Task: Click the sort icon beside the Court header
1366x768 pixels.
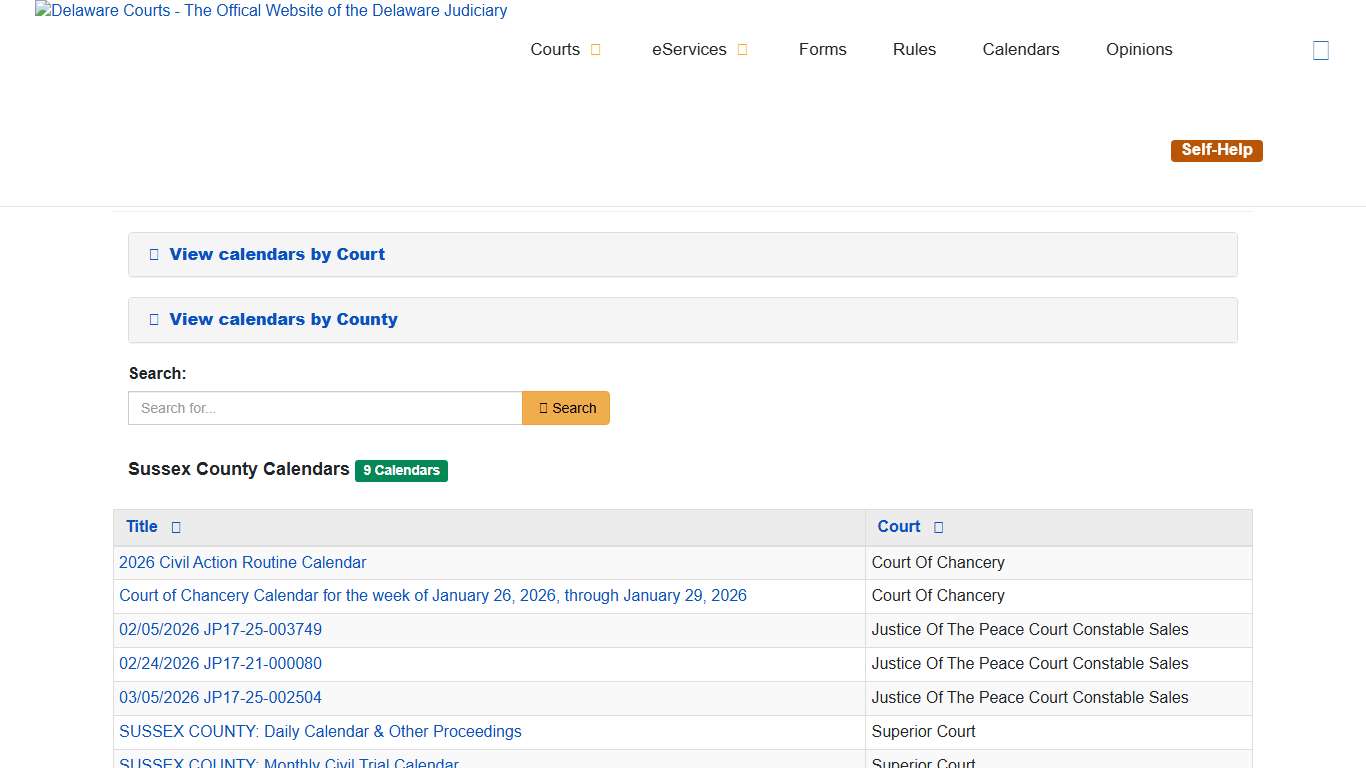Action: pos(937,527)
